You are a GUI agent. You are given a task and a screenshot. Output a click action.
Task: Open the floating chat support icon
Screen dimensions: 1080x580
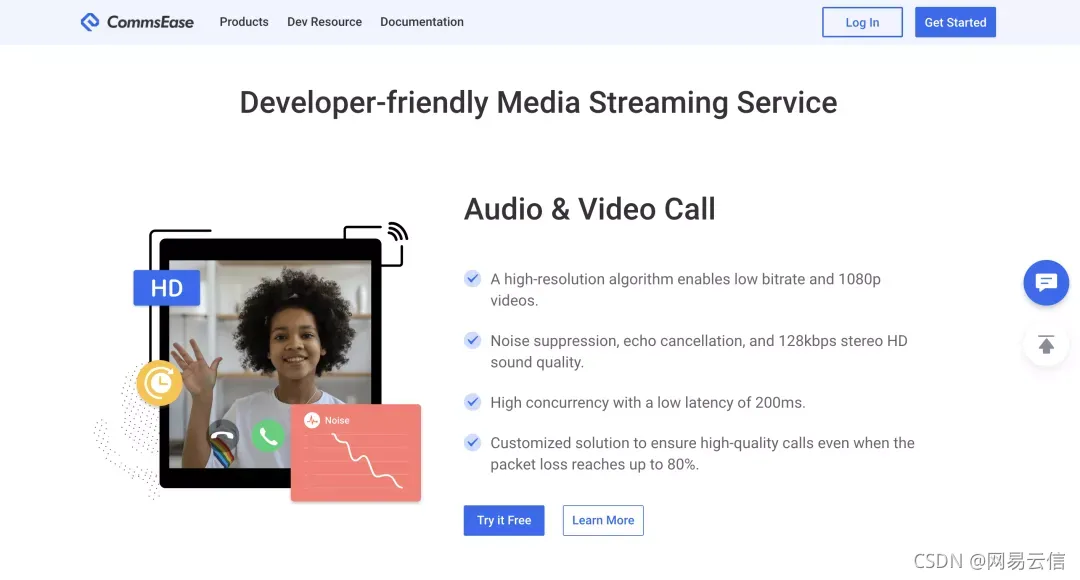pos(1046,282)
